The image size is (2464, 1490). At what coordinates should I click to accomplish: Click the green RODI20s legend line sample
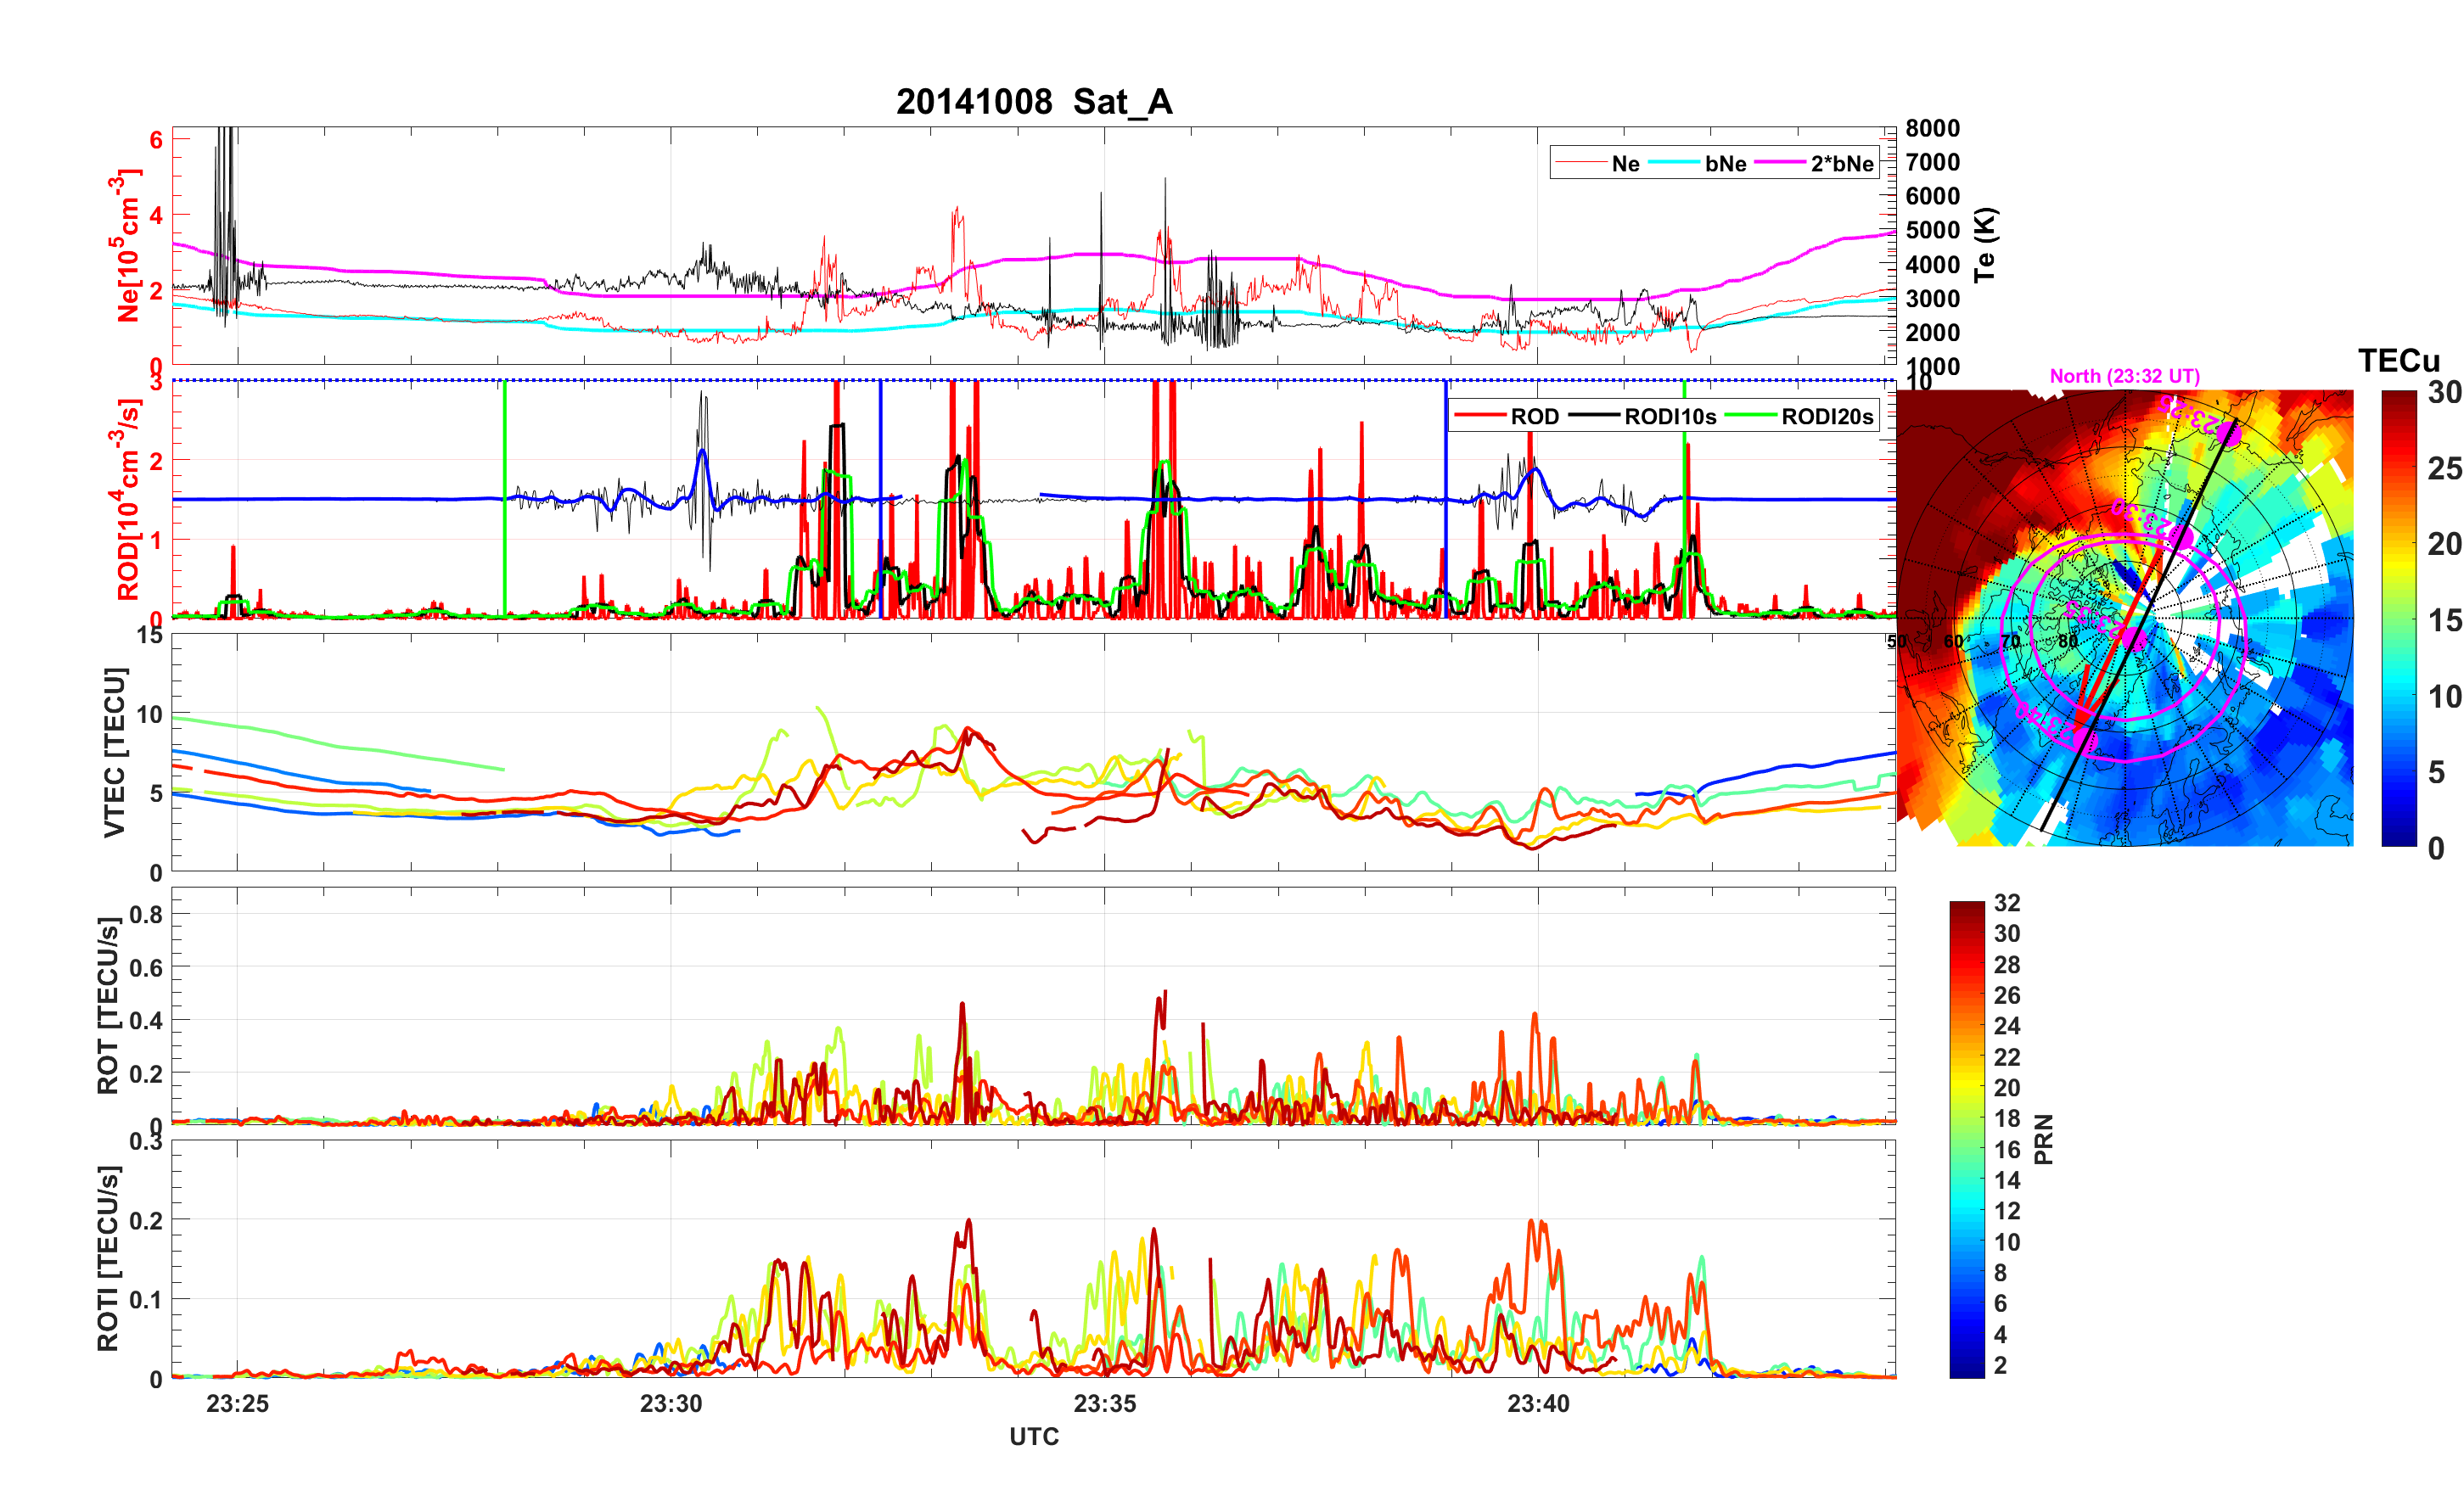point(1750,416)
